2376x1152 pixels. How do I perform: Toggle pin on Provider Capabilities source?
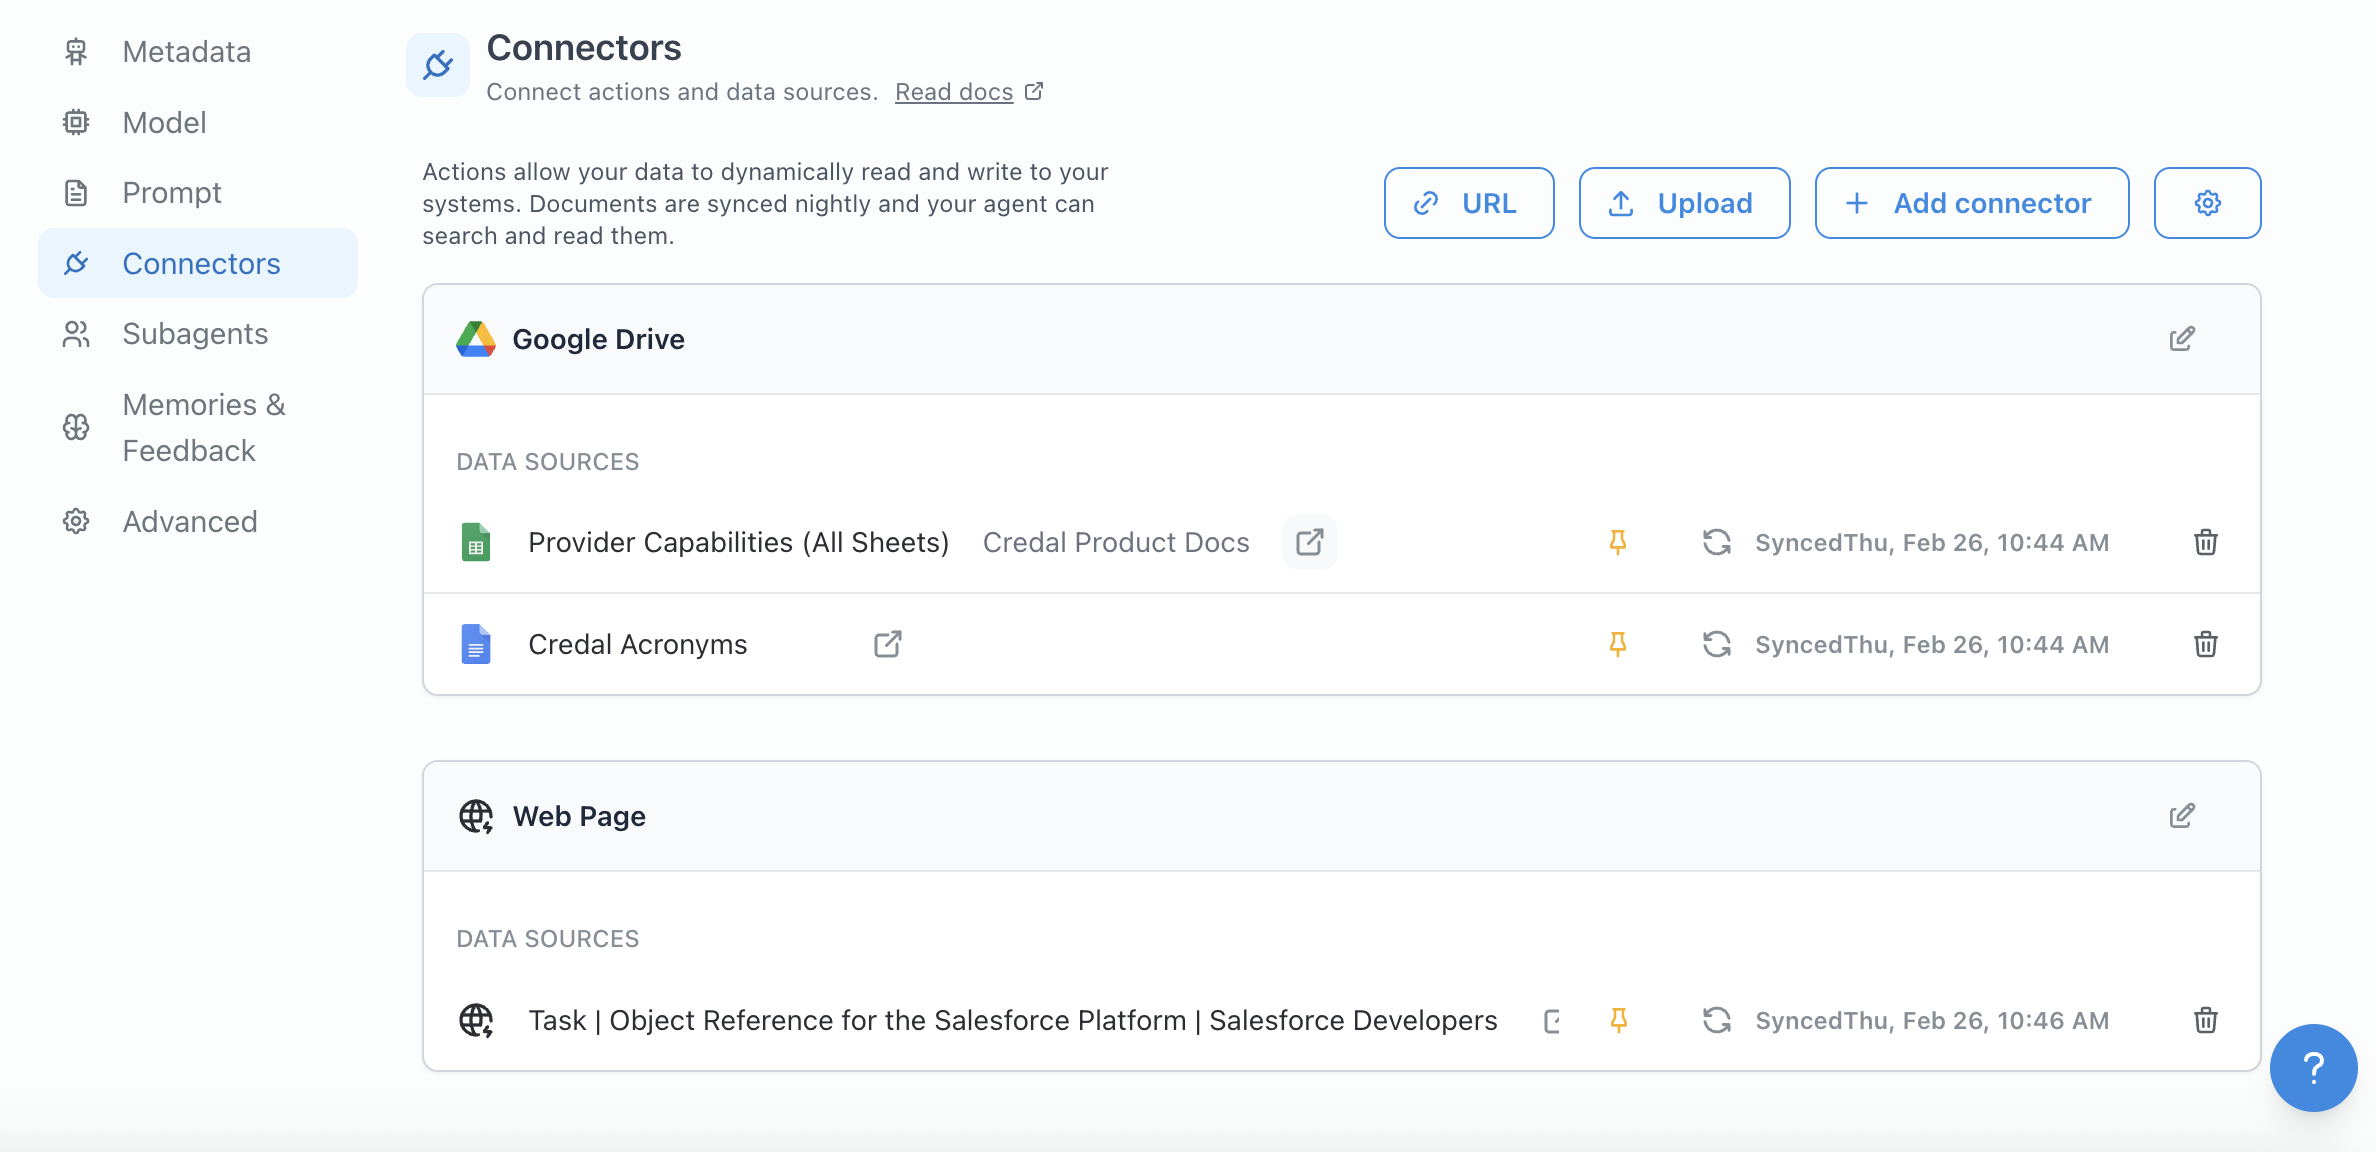(x=1617, y=542)
